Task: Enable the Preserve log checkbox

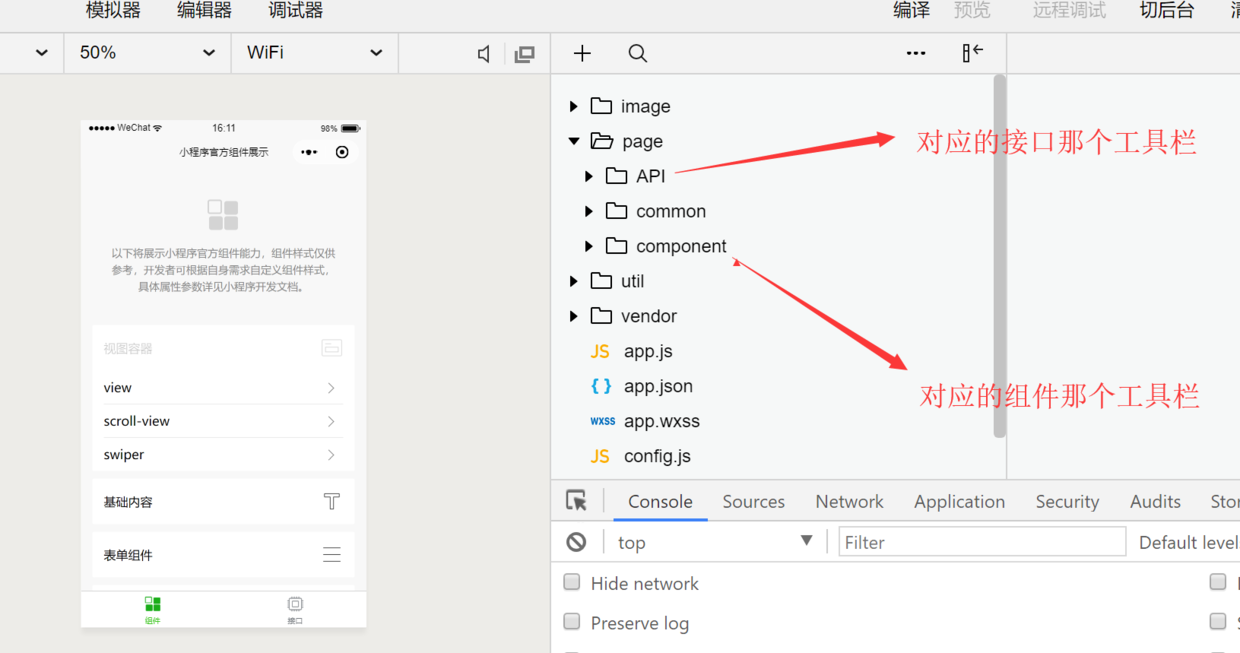Action: coord(572,622)
